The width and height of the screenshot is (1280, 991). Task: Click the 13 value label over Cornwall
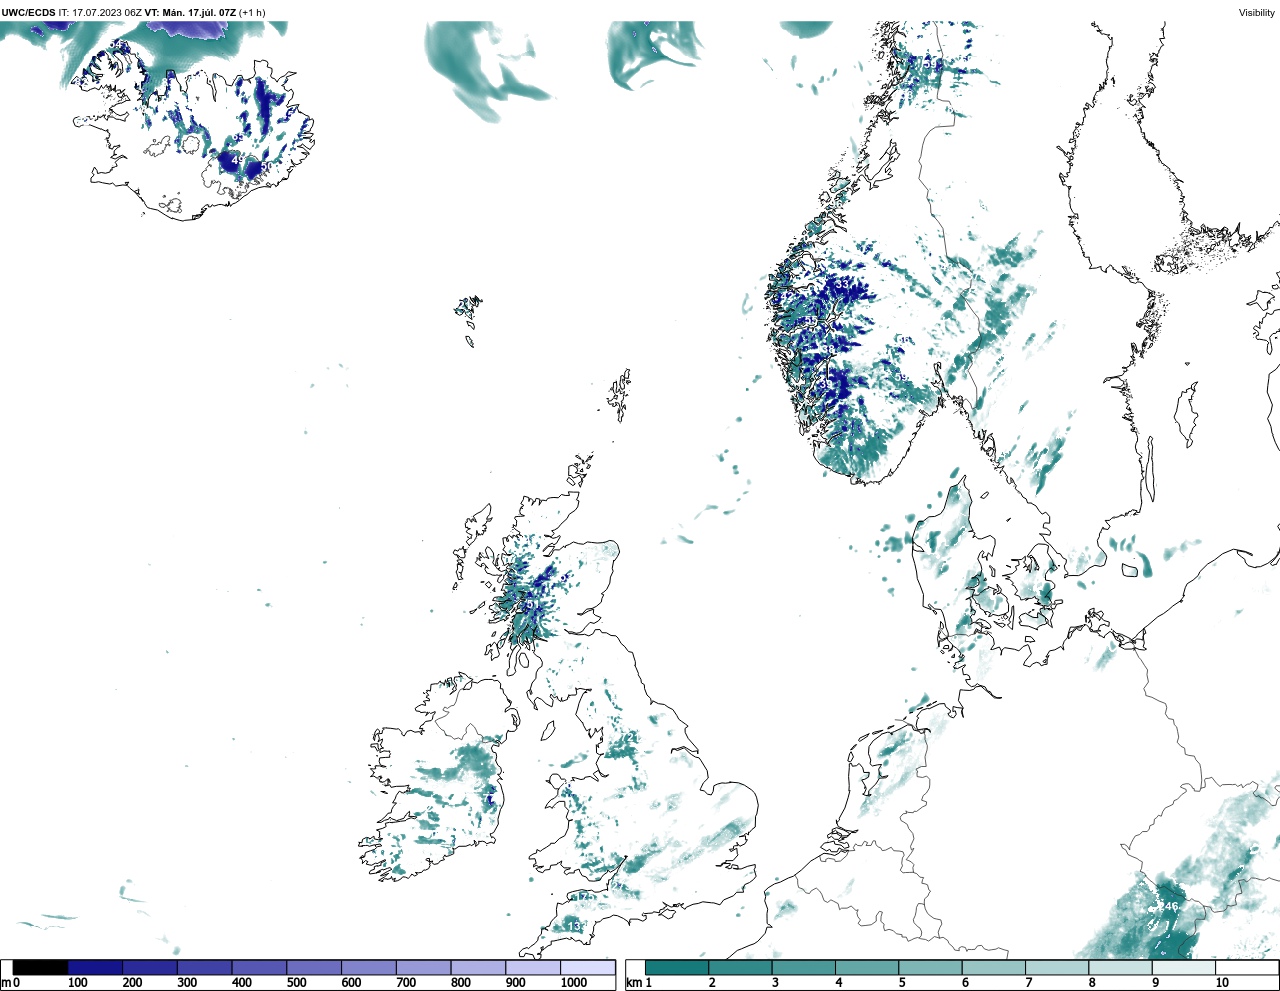click(575, 927)
